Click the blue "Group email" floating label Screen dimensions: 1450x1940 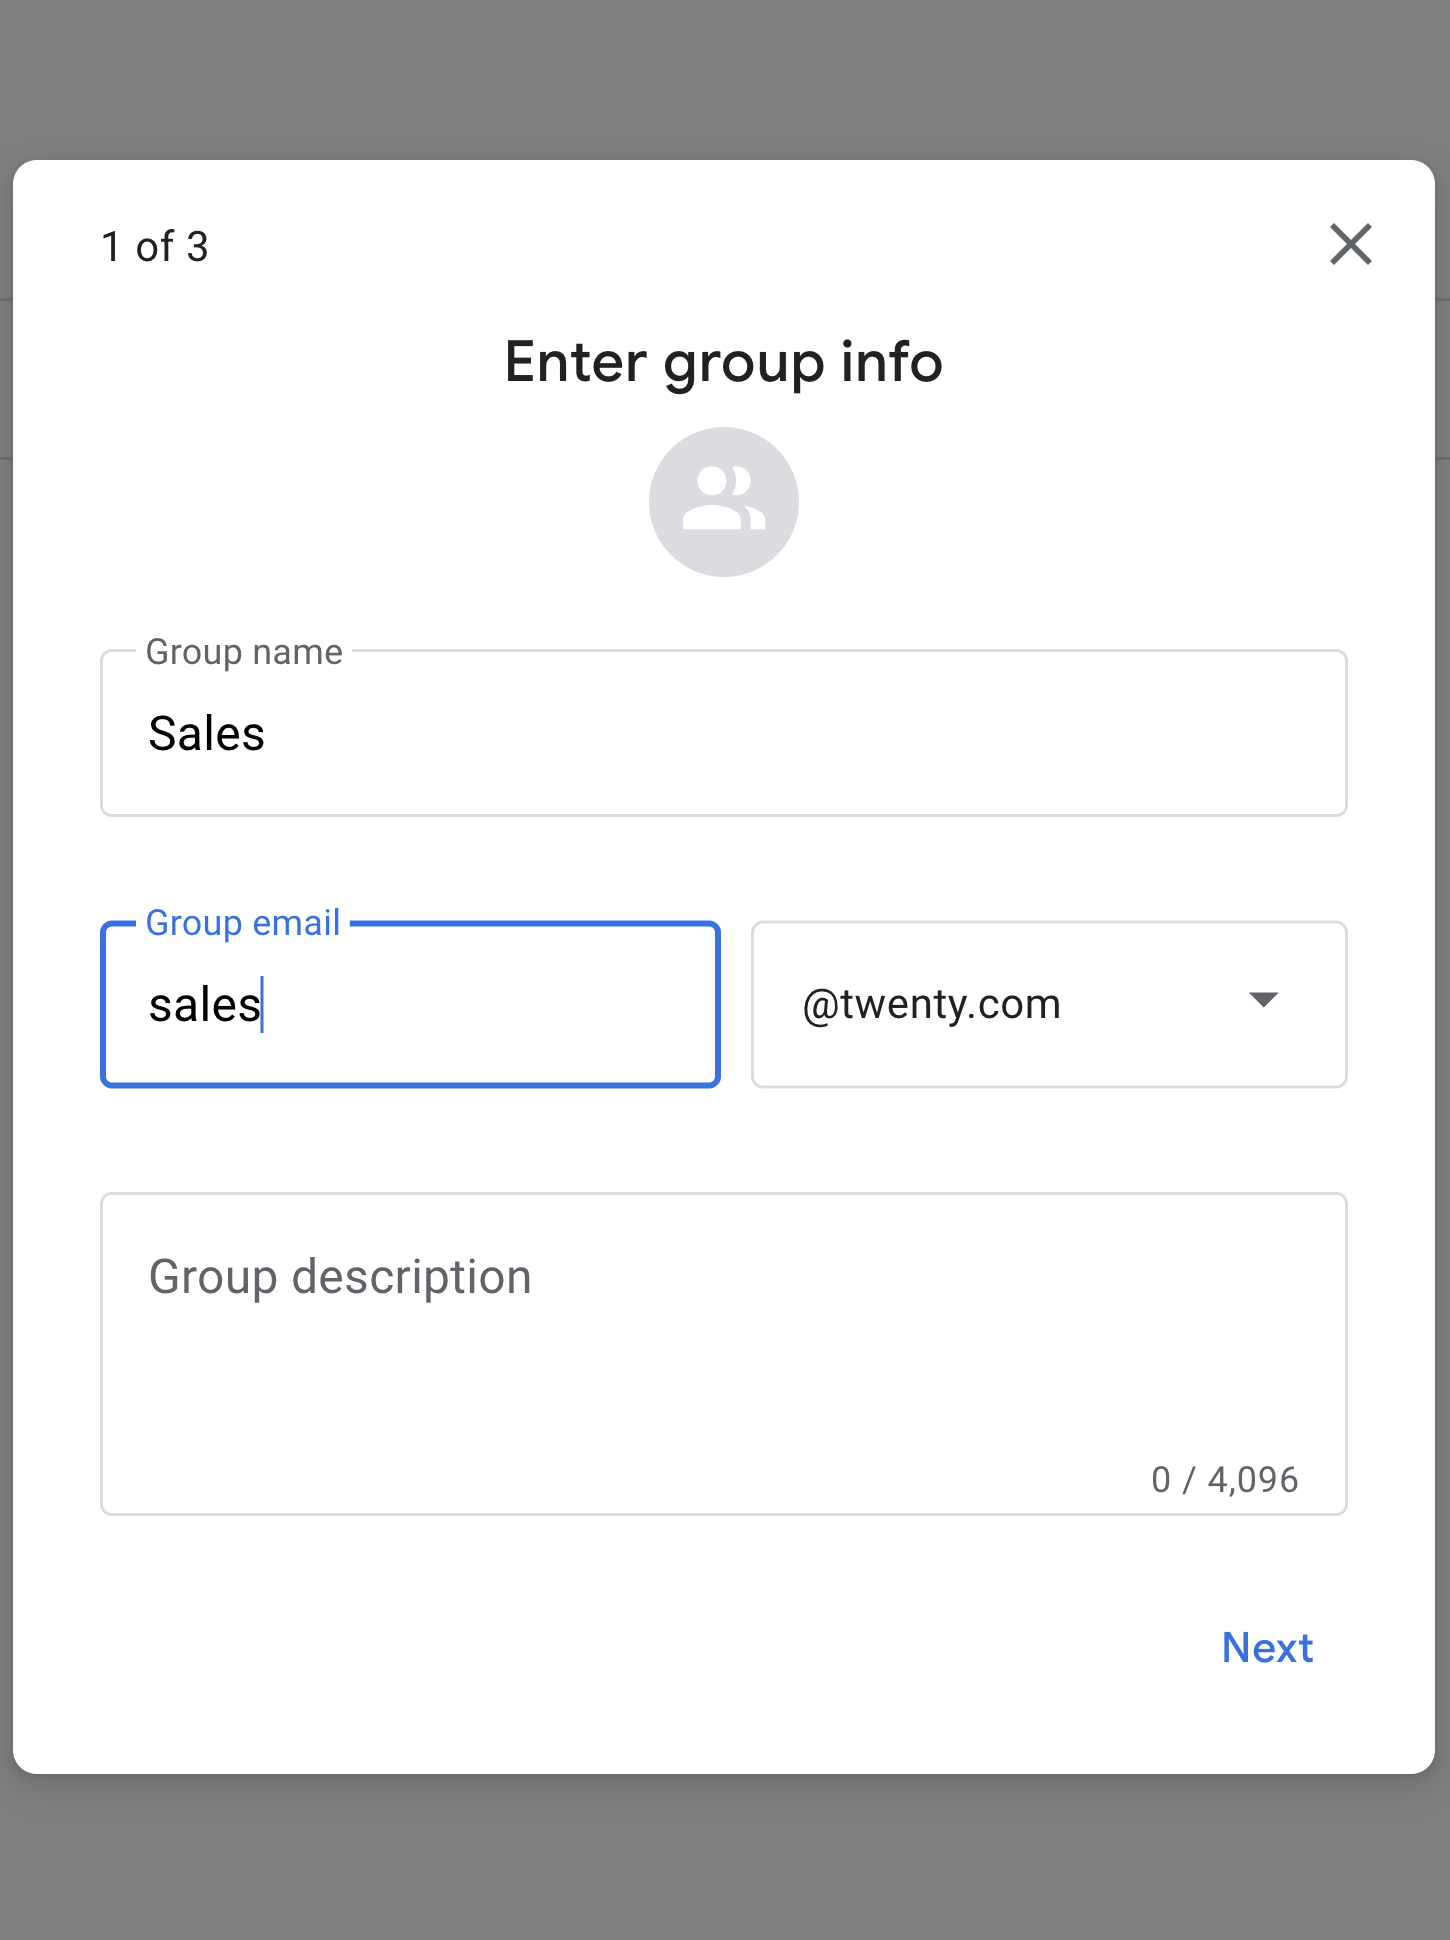[x=243, y=923]
